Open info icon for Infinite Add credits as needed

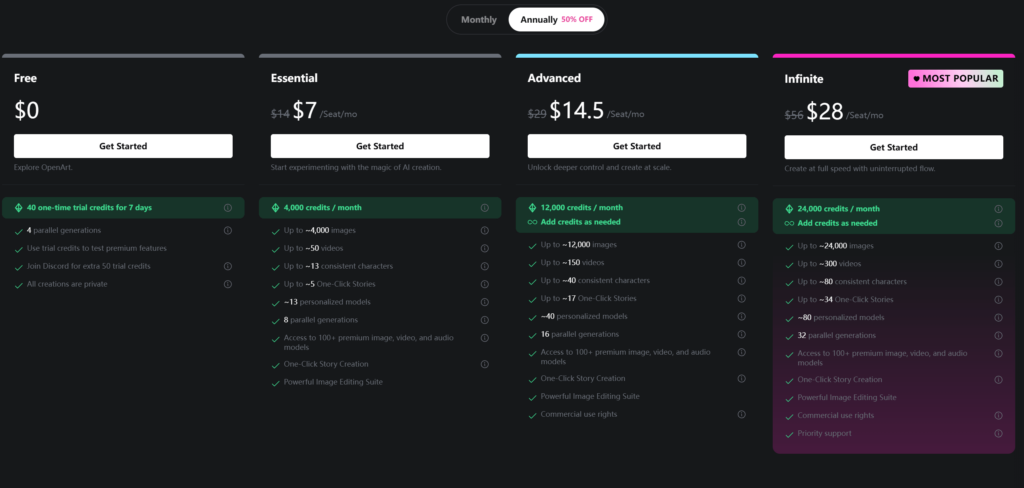(999, 223)
